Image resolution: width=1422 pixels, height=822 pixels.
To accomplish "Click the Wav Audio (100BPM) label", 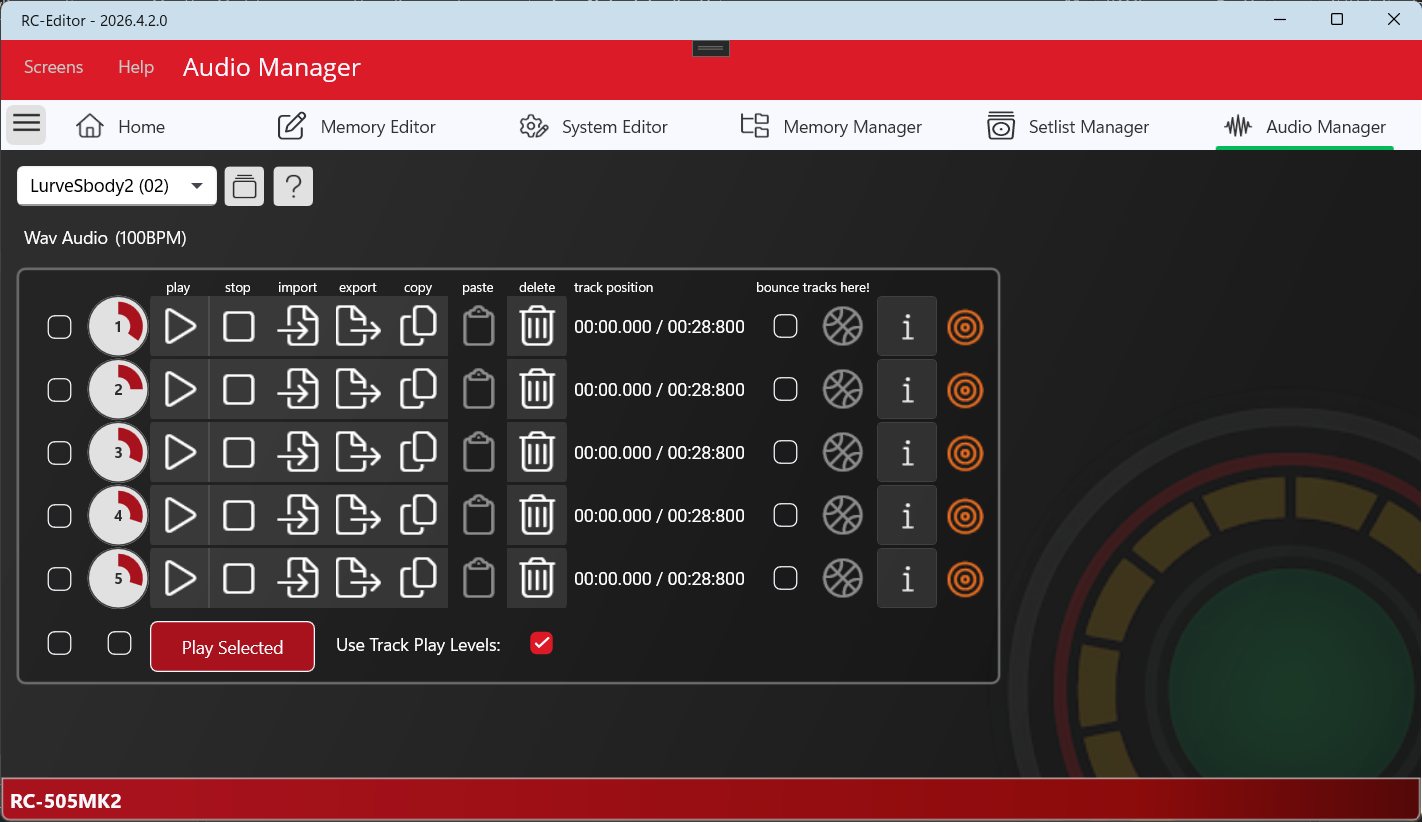I will (x=105, y=238).
